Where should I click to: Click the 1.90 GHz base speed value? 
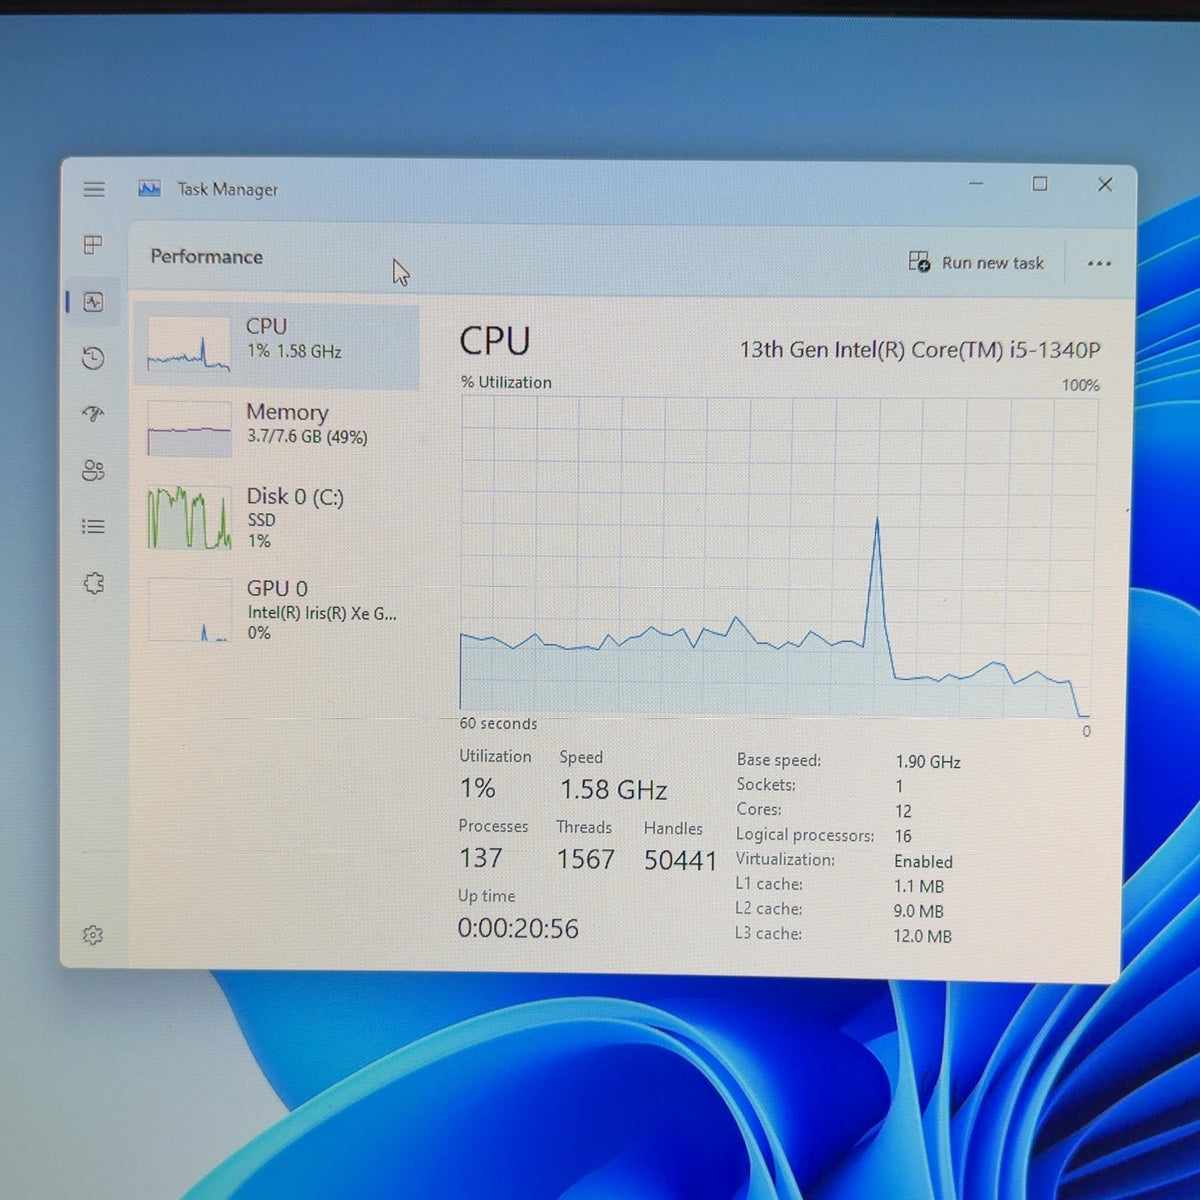928,762
